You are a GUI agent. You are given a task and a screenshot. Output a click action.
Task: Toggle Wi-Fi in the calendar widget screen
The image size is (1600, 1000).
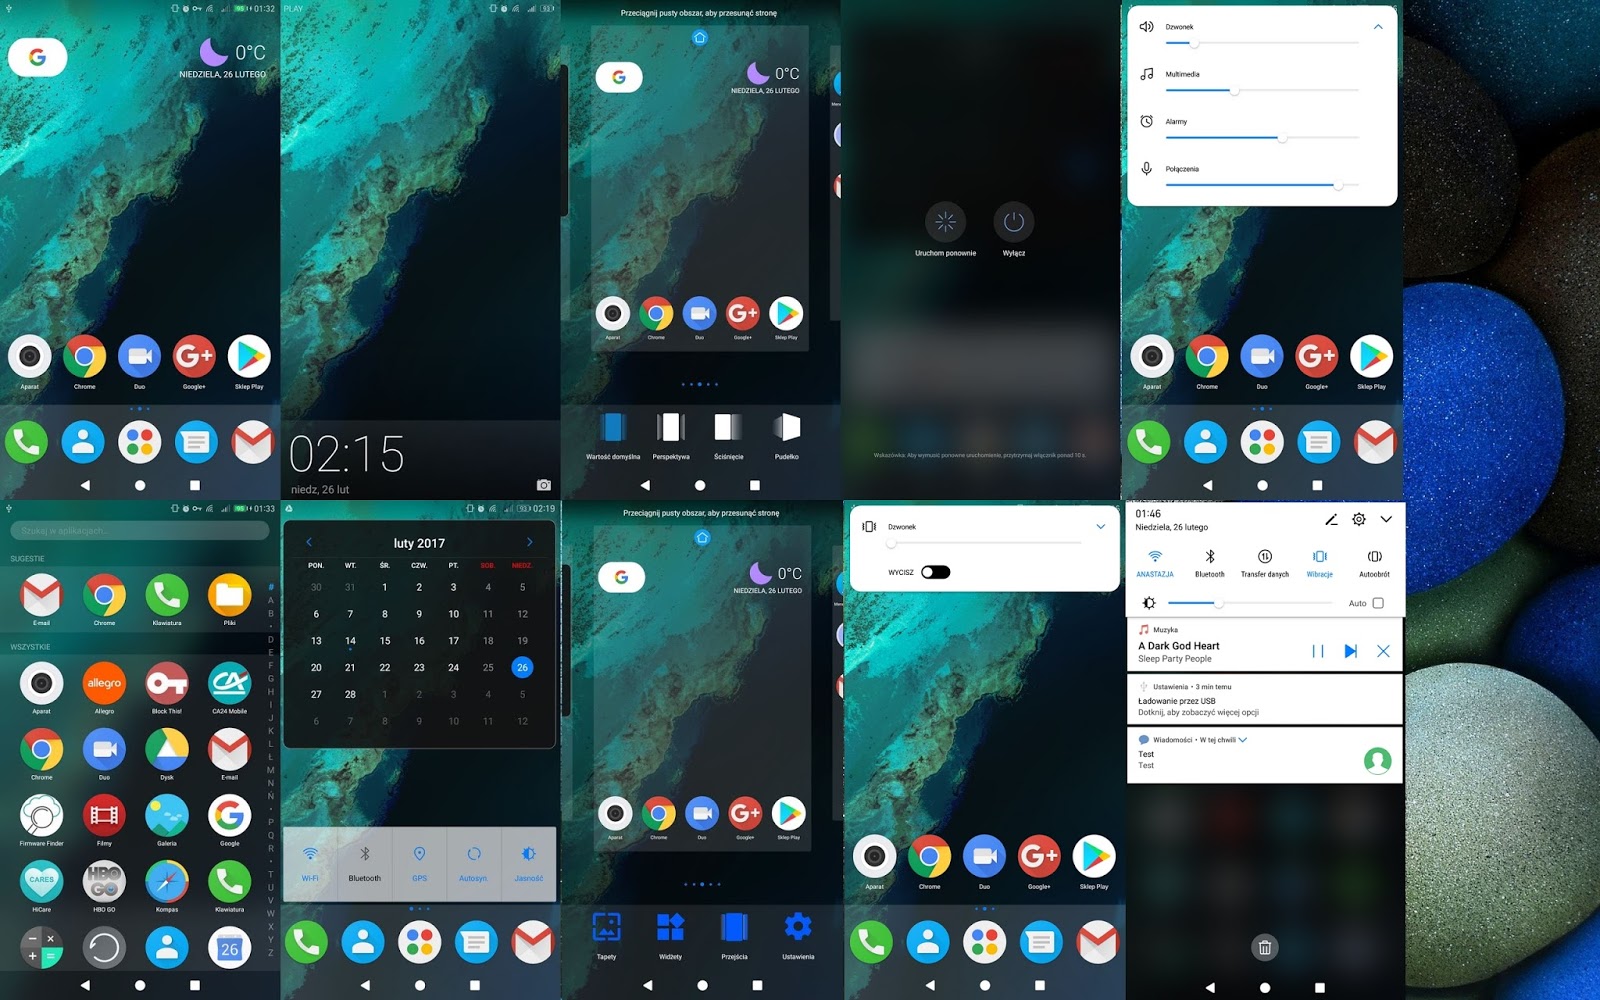310,863
